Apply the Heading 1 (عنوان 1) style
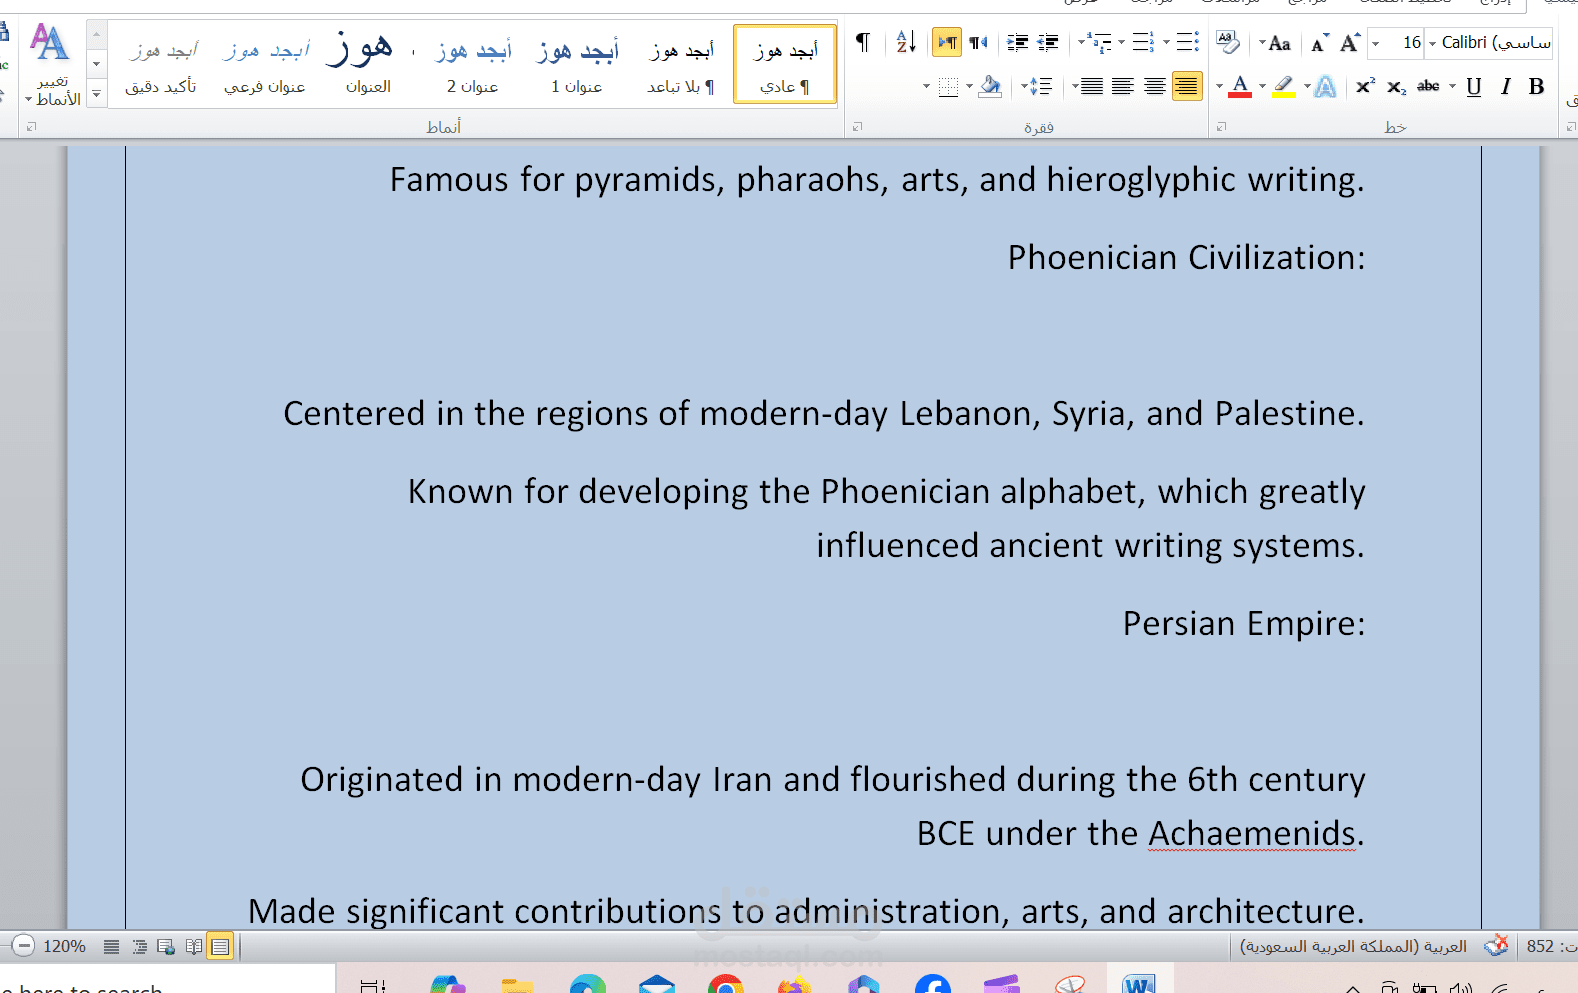Image resolution: width=1578 pixels, height=993 pixels. tap(577, 64)
